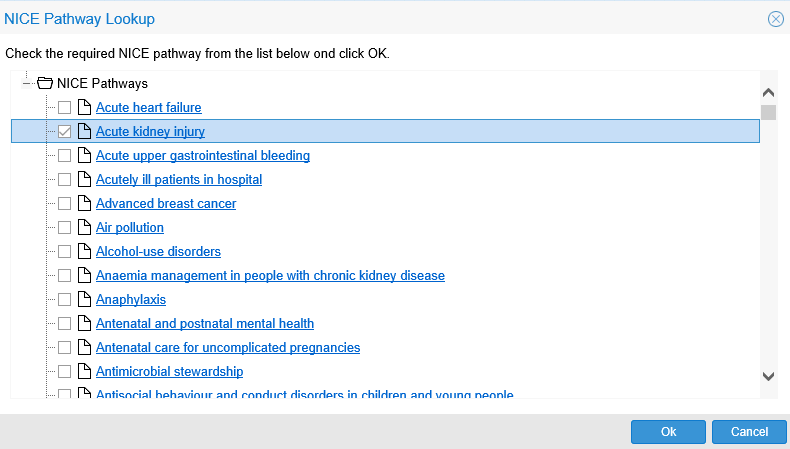This screenshot has height=449, width=790.
Task: Uncheck the Acute kidney injury checkbox
Action: coord(64,132)
